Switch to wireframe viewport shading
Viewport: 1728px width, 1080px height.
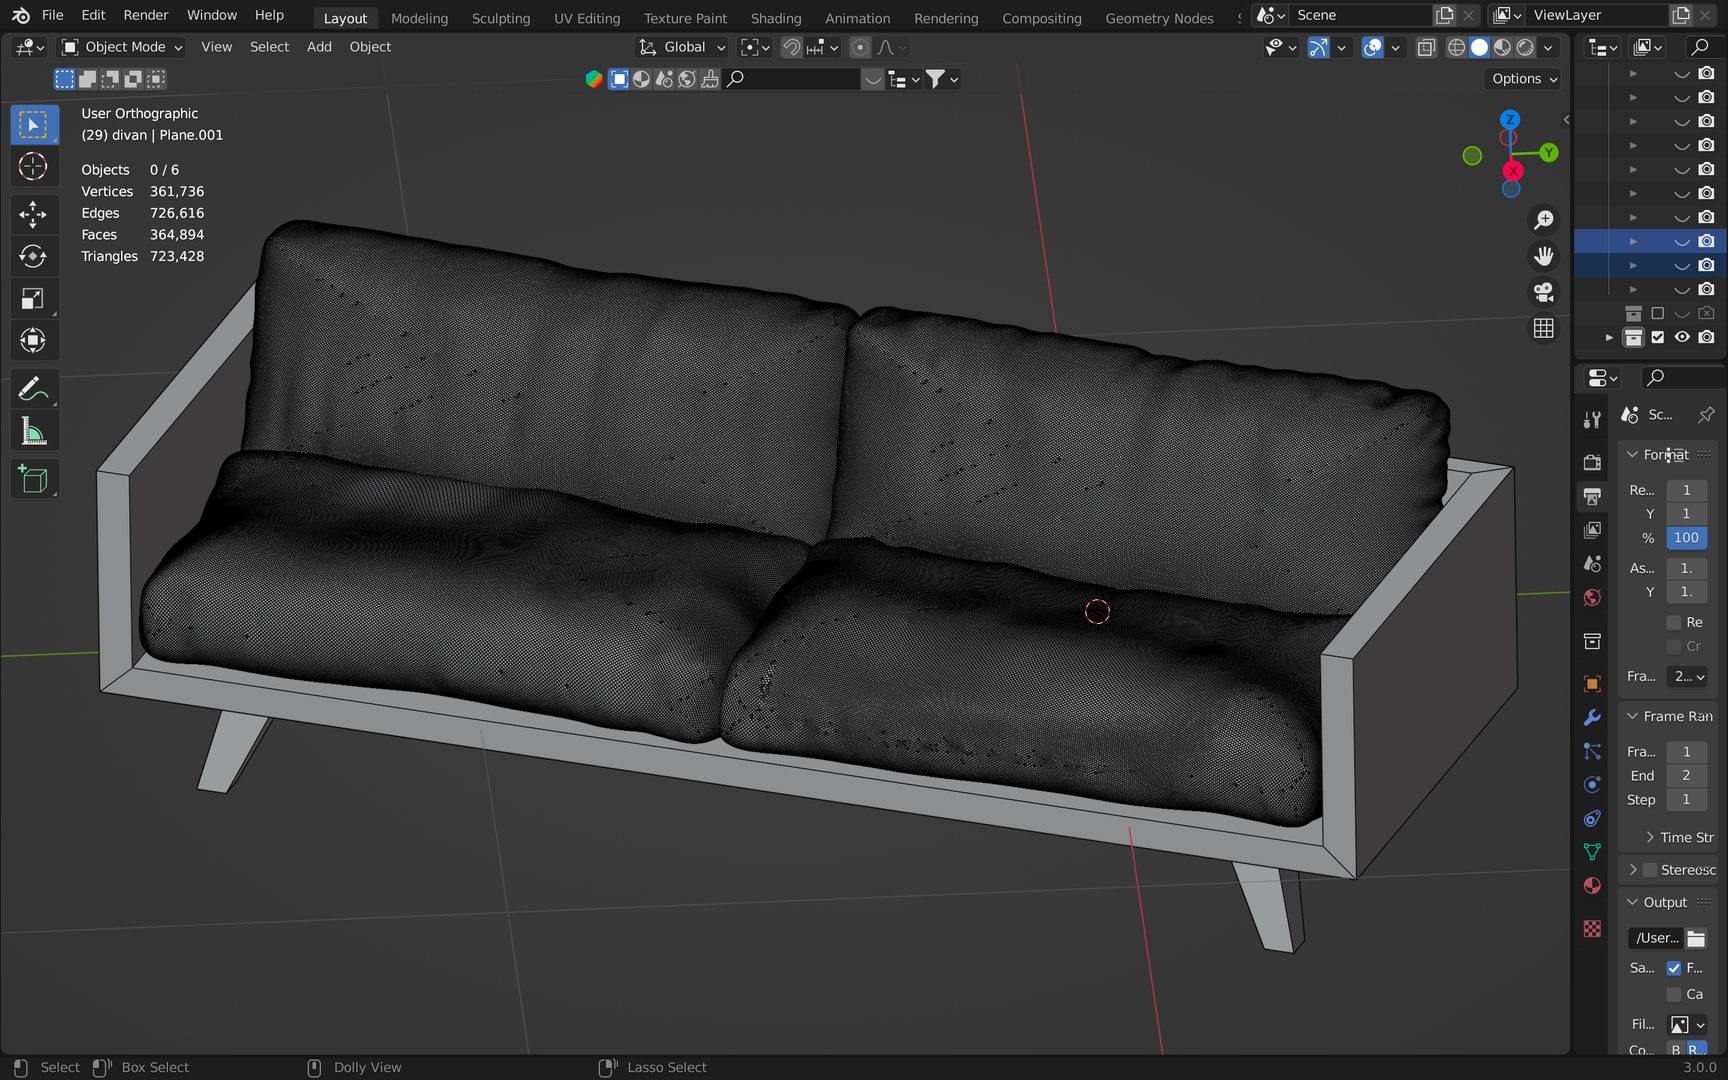coord(1457,47)
